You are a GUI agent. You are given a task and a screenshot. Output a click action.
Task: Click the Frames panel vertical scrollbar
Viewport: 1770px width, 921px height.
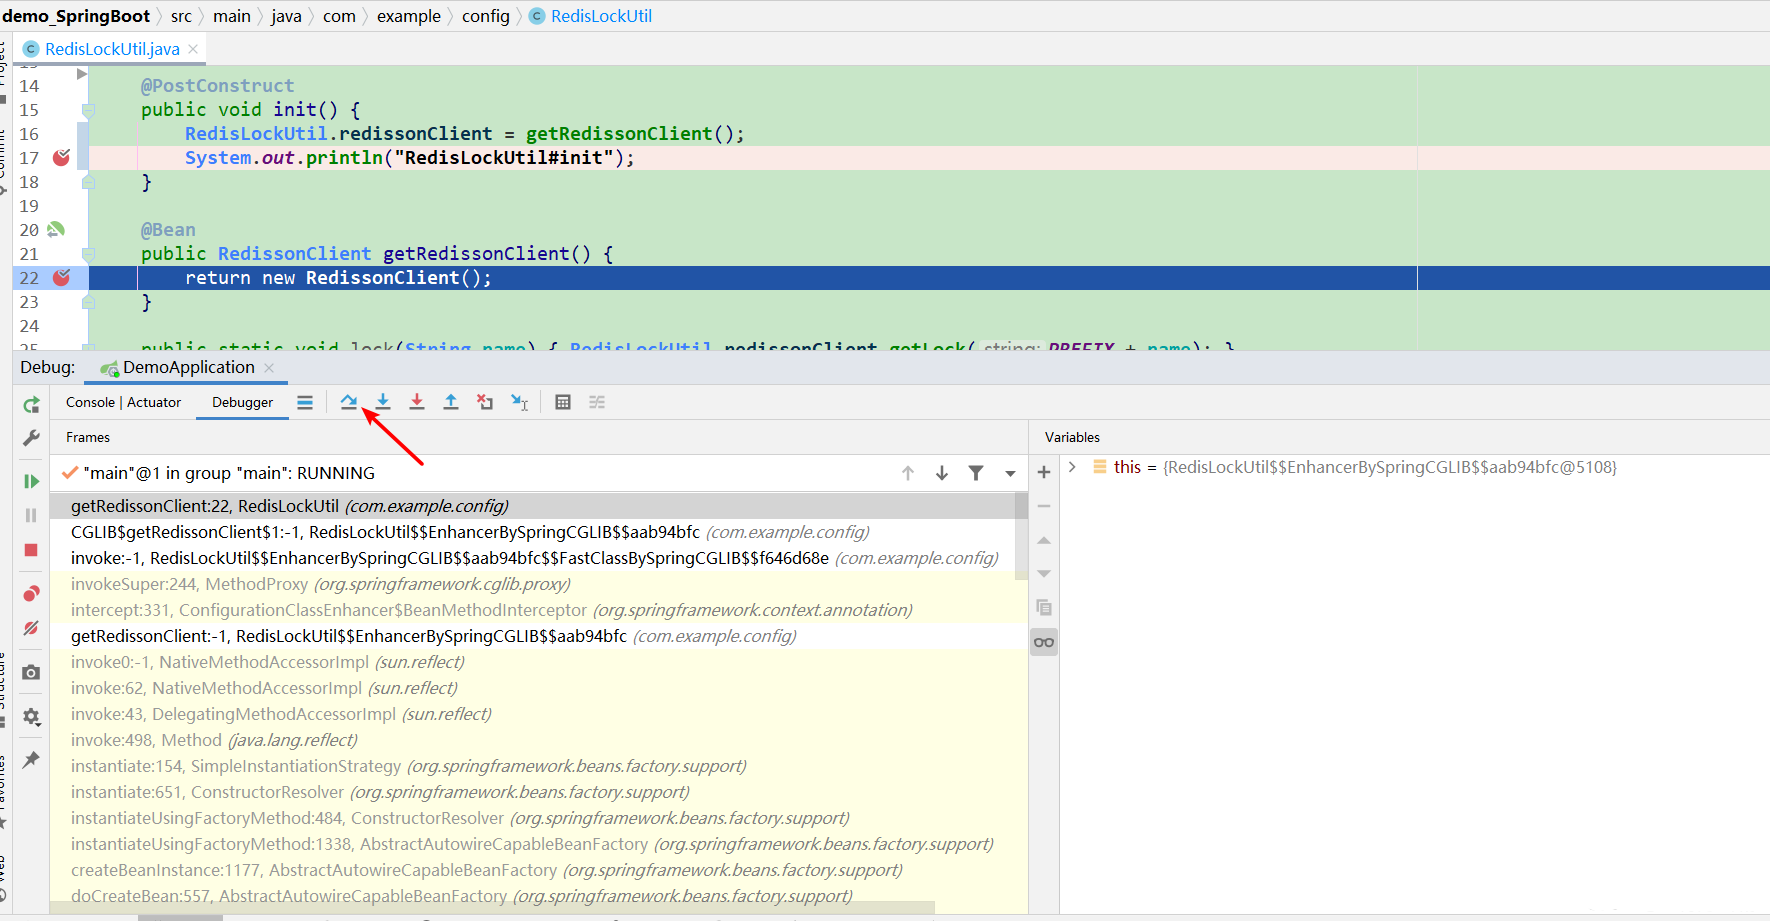tap(1021, 536)
